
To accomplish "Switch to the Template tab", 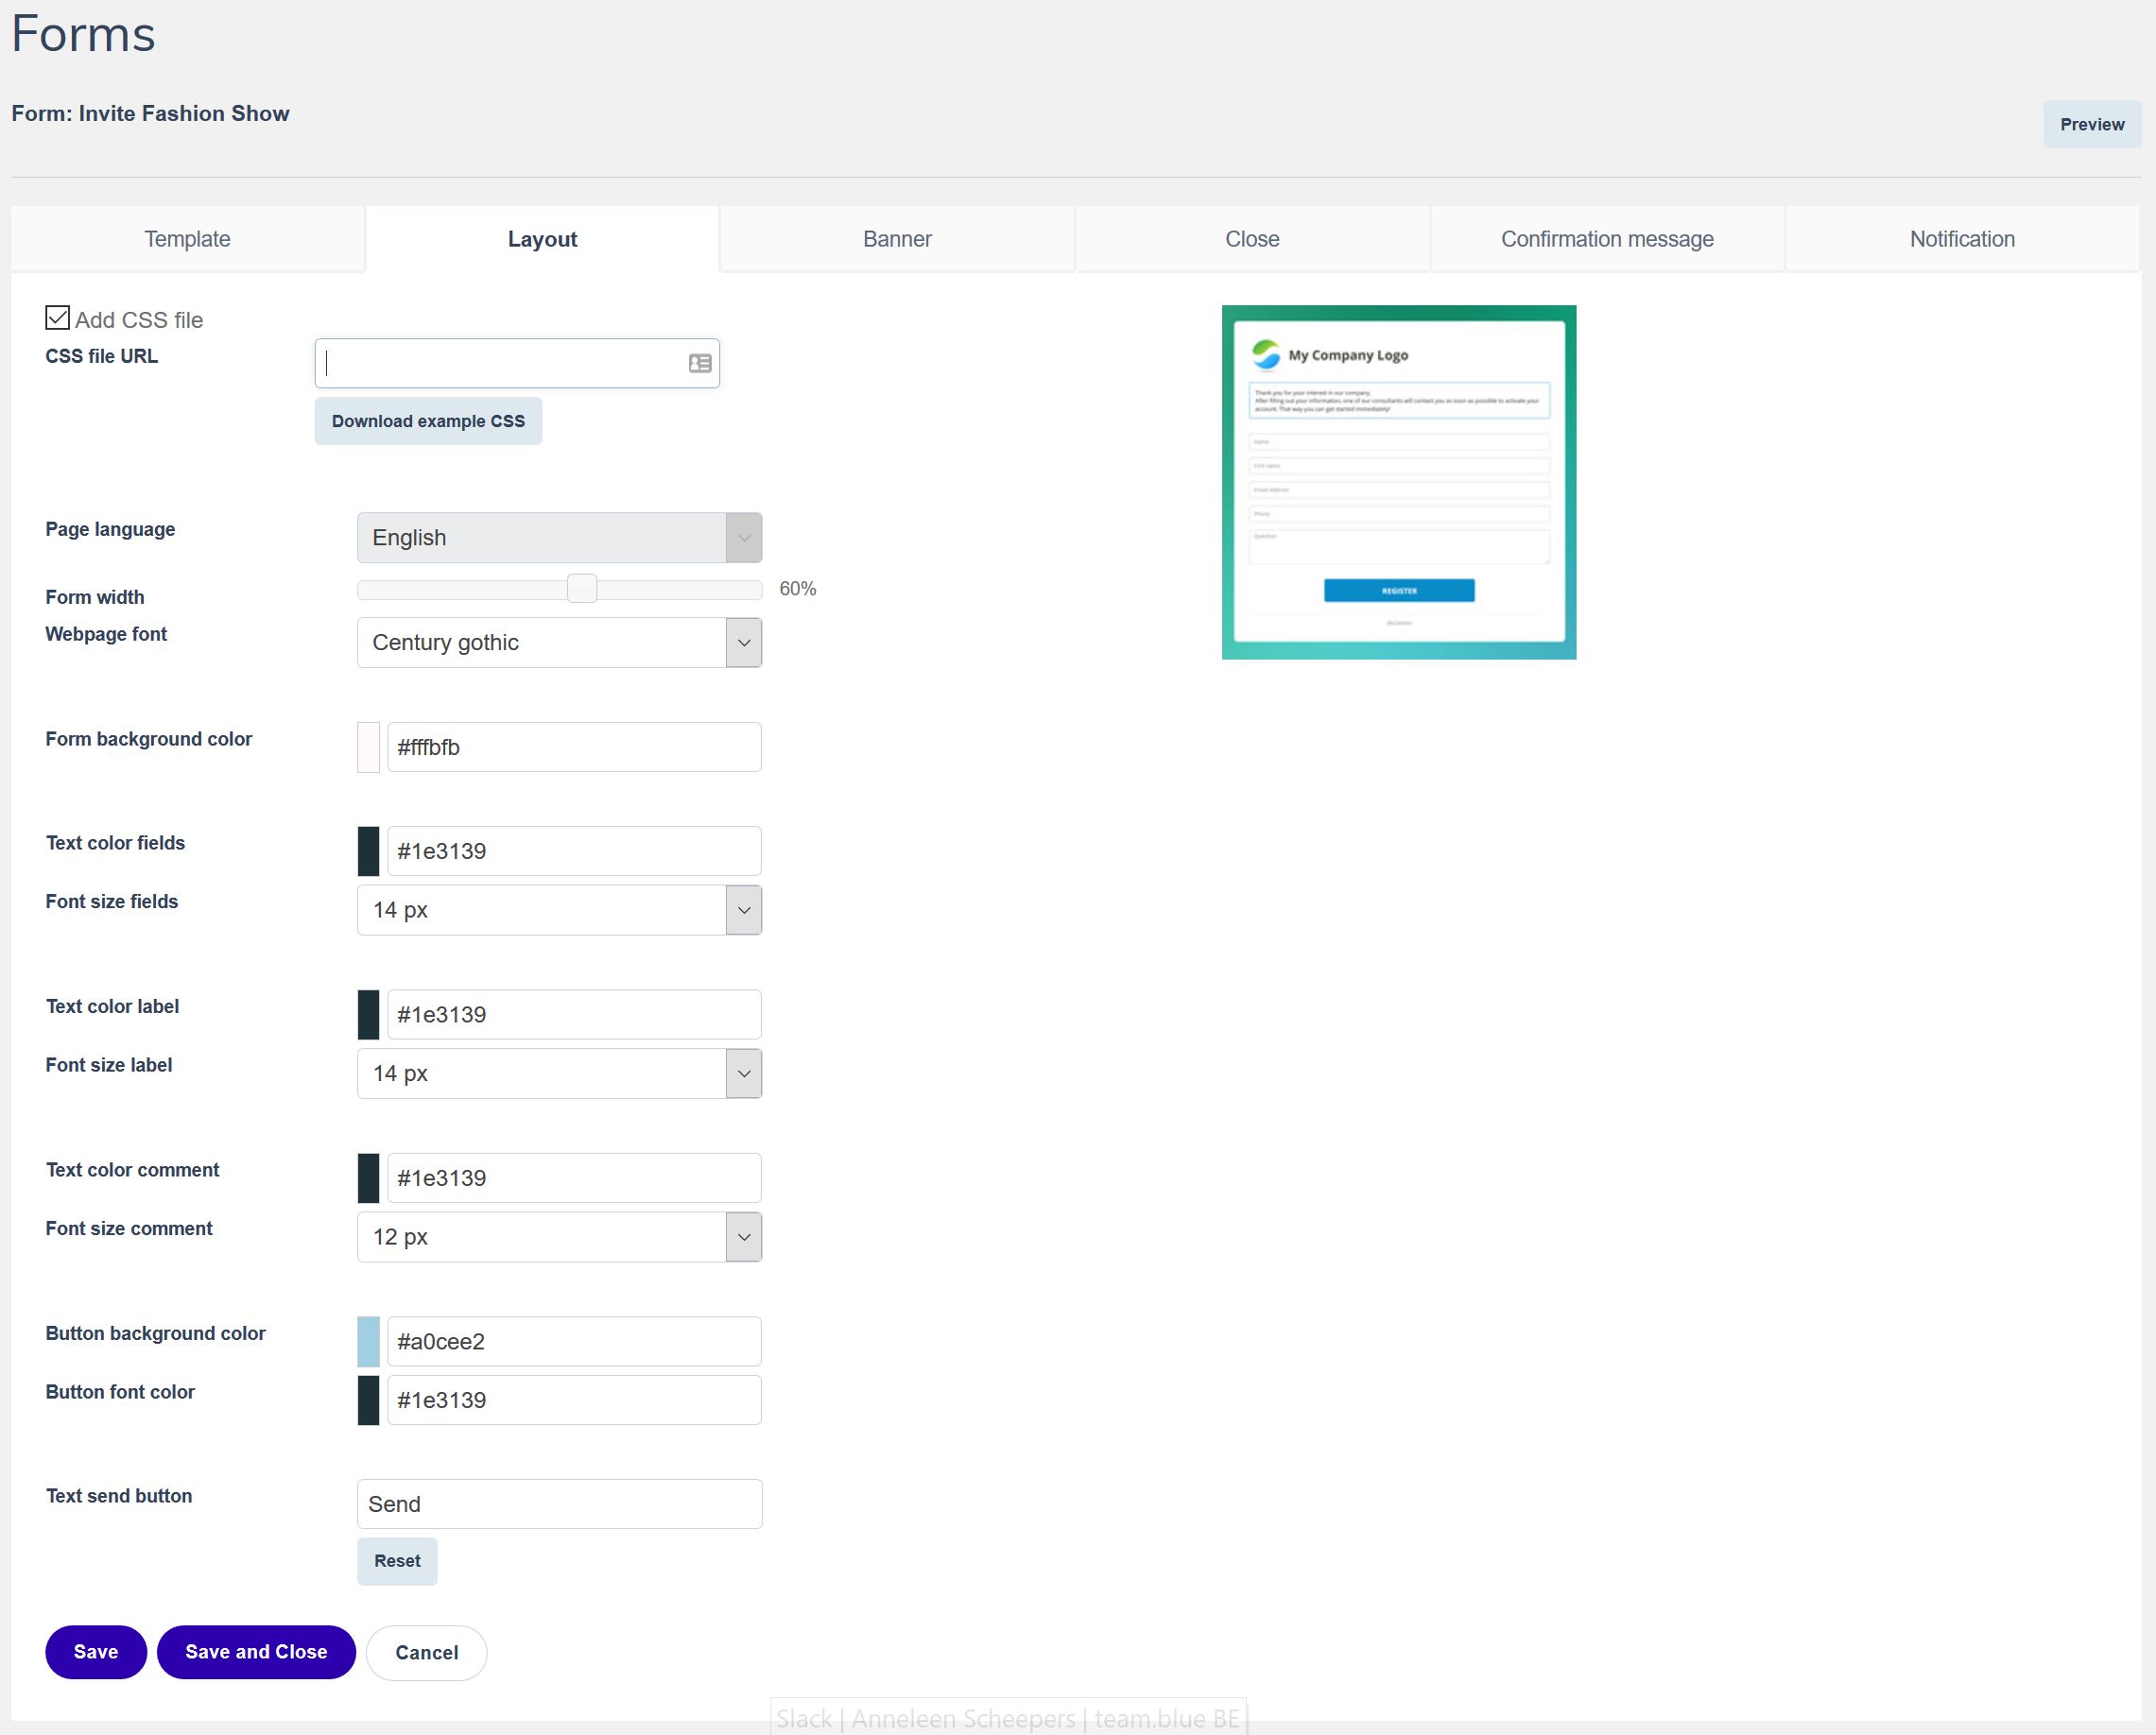I will (x=187, y=239).
